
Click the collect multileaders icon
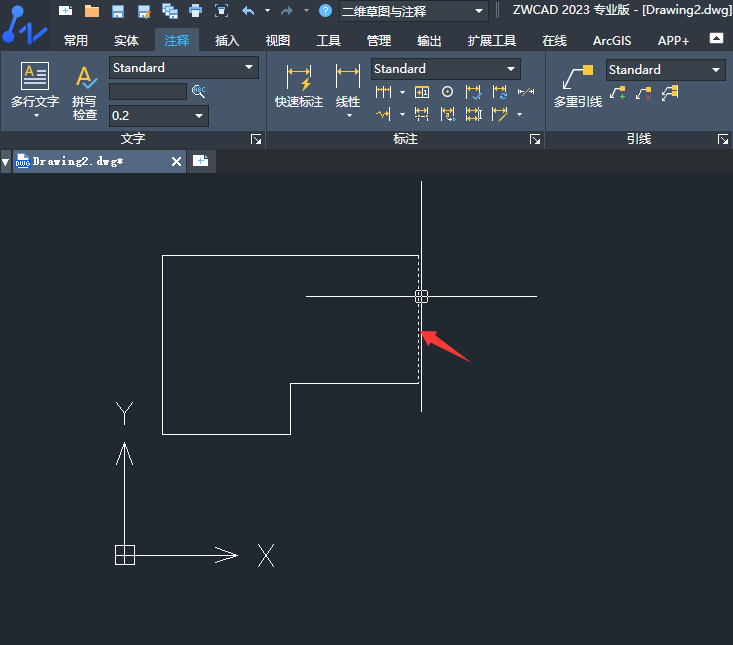(670, 93)
